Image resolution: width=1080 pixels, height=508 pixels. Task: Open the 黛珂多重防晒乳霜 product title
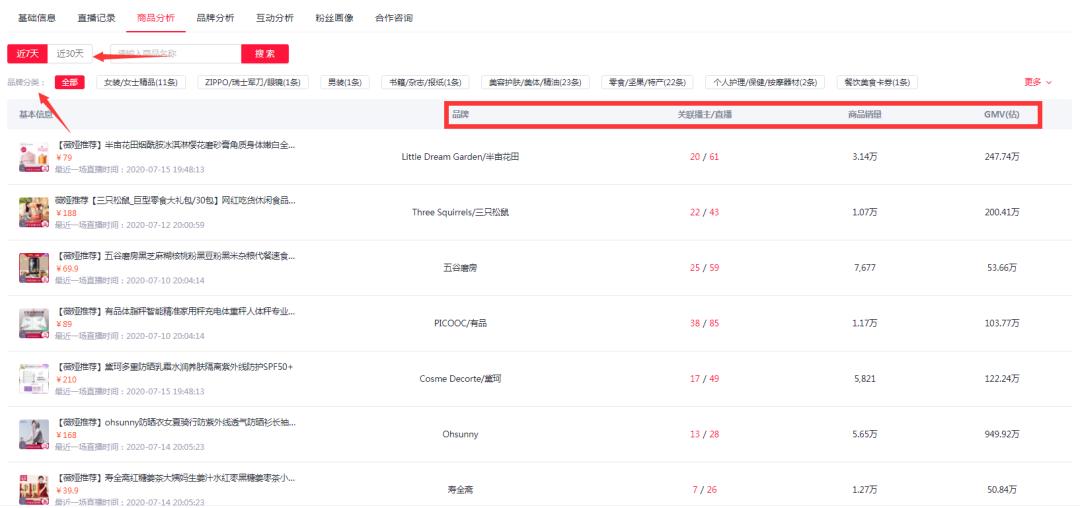coord(174,366)
